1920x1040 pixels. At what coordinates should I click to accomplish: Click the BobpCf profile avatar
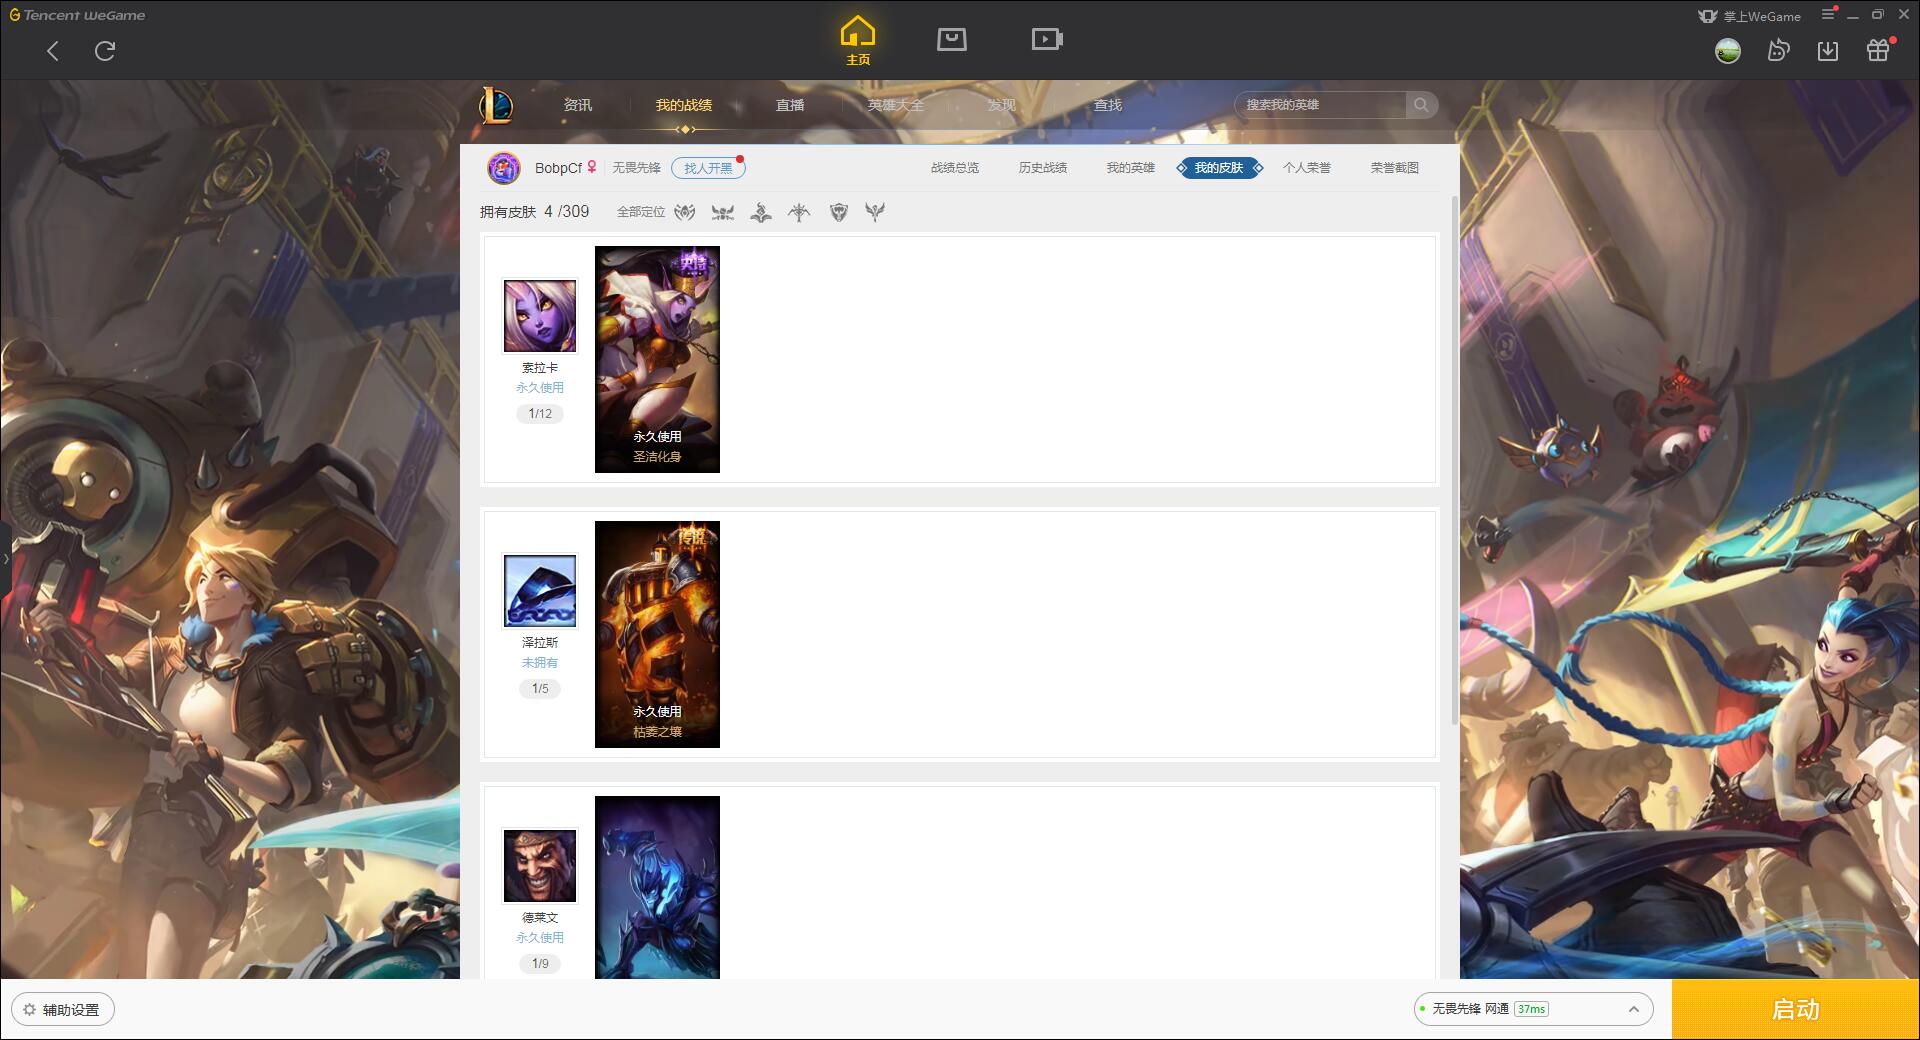pyautogui.click(x=504, y=168)
